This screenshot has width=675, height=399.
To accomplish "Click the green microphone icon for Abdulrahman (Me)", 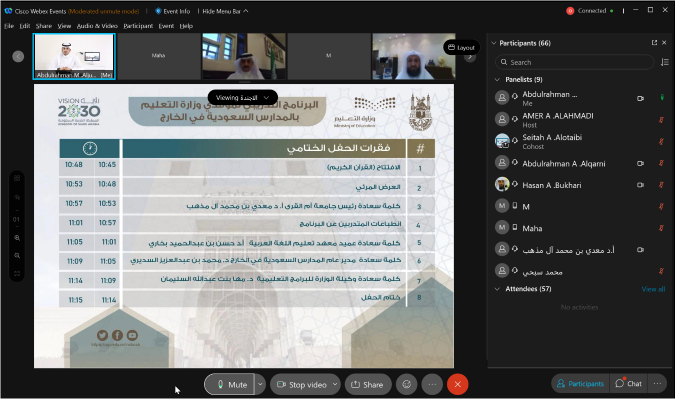I will click(662, 98).
